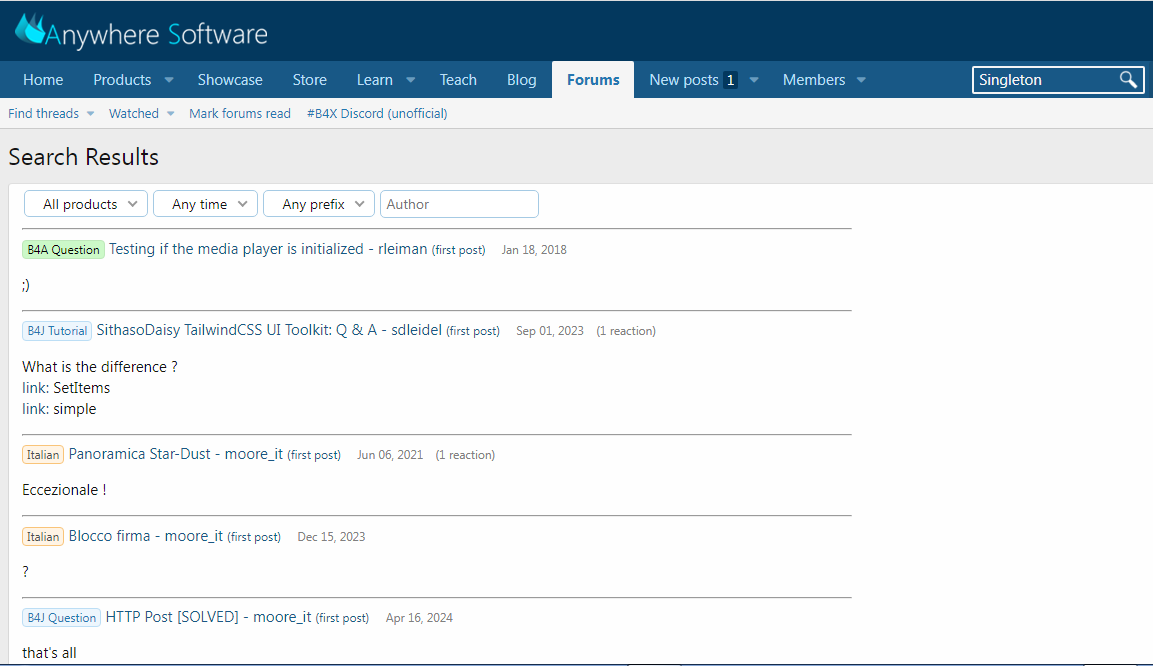Expand the Watched dropdown arrow

[x=171, y=113]
